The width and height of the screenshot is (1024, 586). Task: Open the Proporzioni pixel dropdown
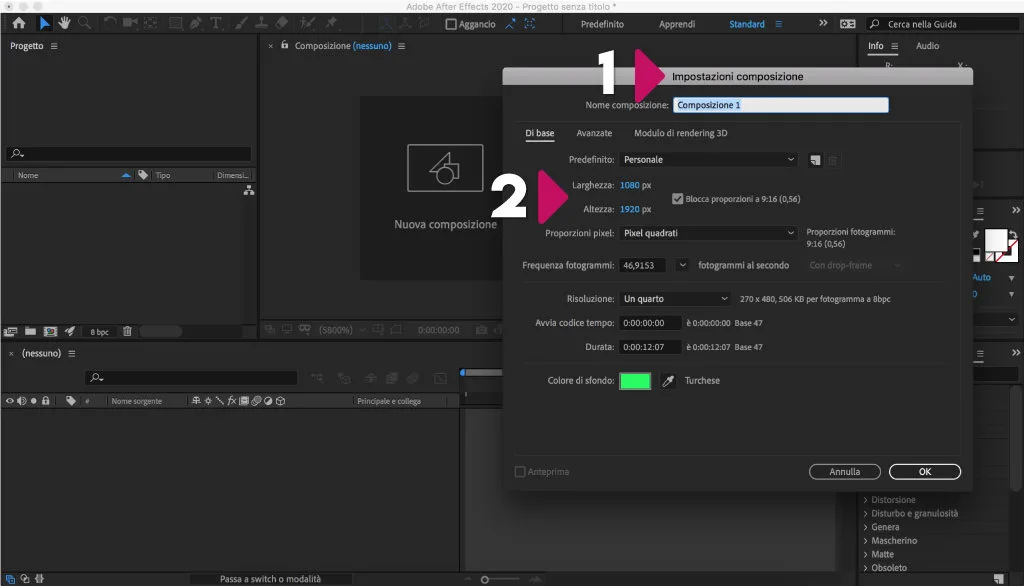[x=708, y=233]
